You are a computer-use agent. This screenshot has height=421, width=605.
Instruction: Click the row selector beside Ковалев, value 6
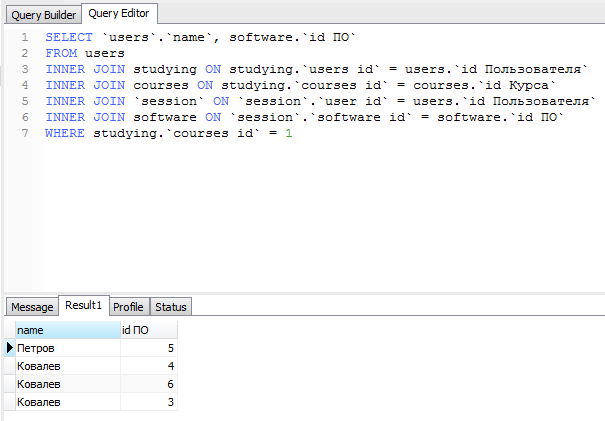(10, 384)
